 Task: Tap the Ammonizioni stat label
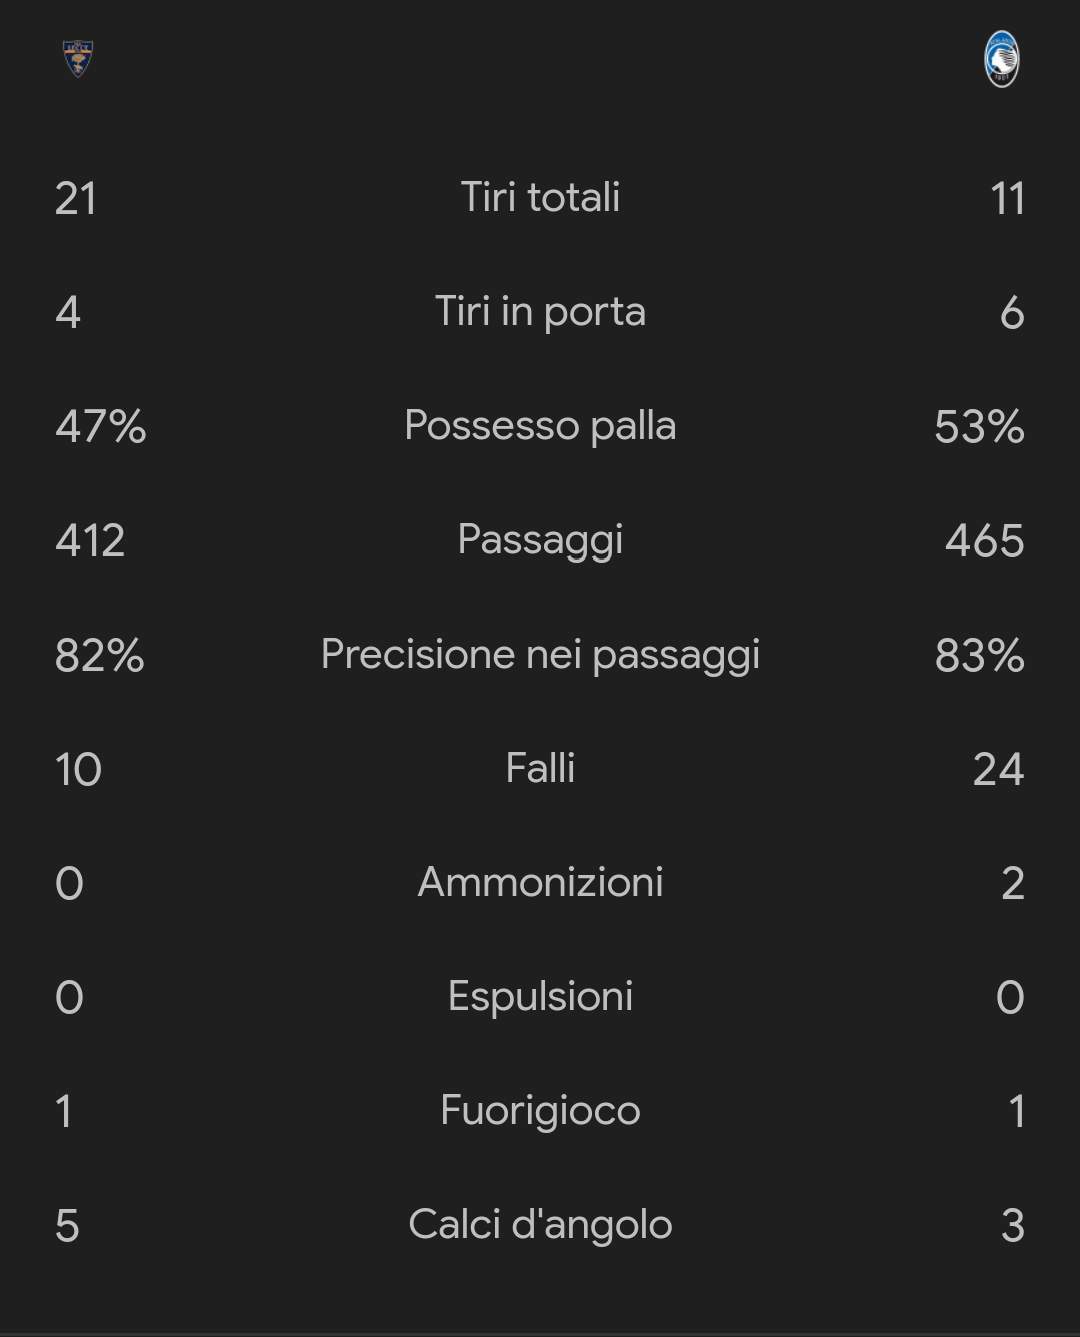coord(540,882)
